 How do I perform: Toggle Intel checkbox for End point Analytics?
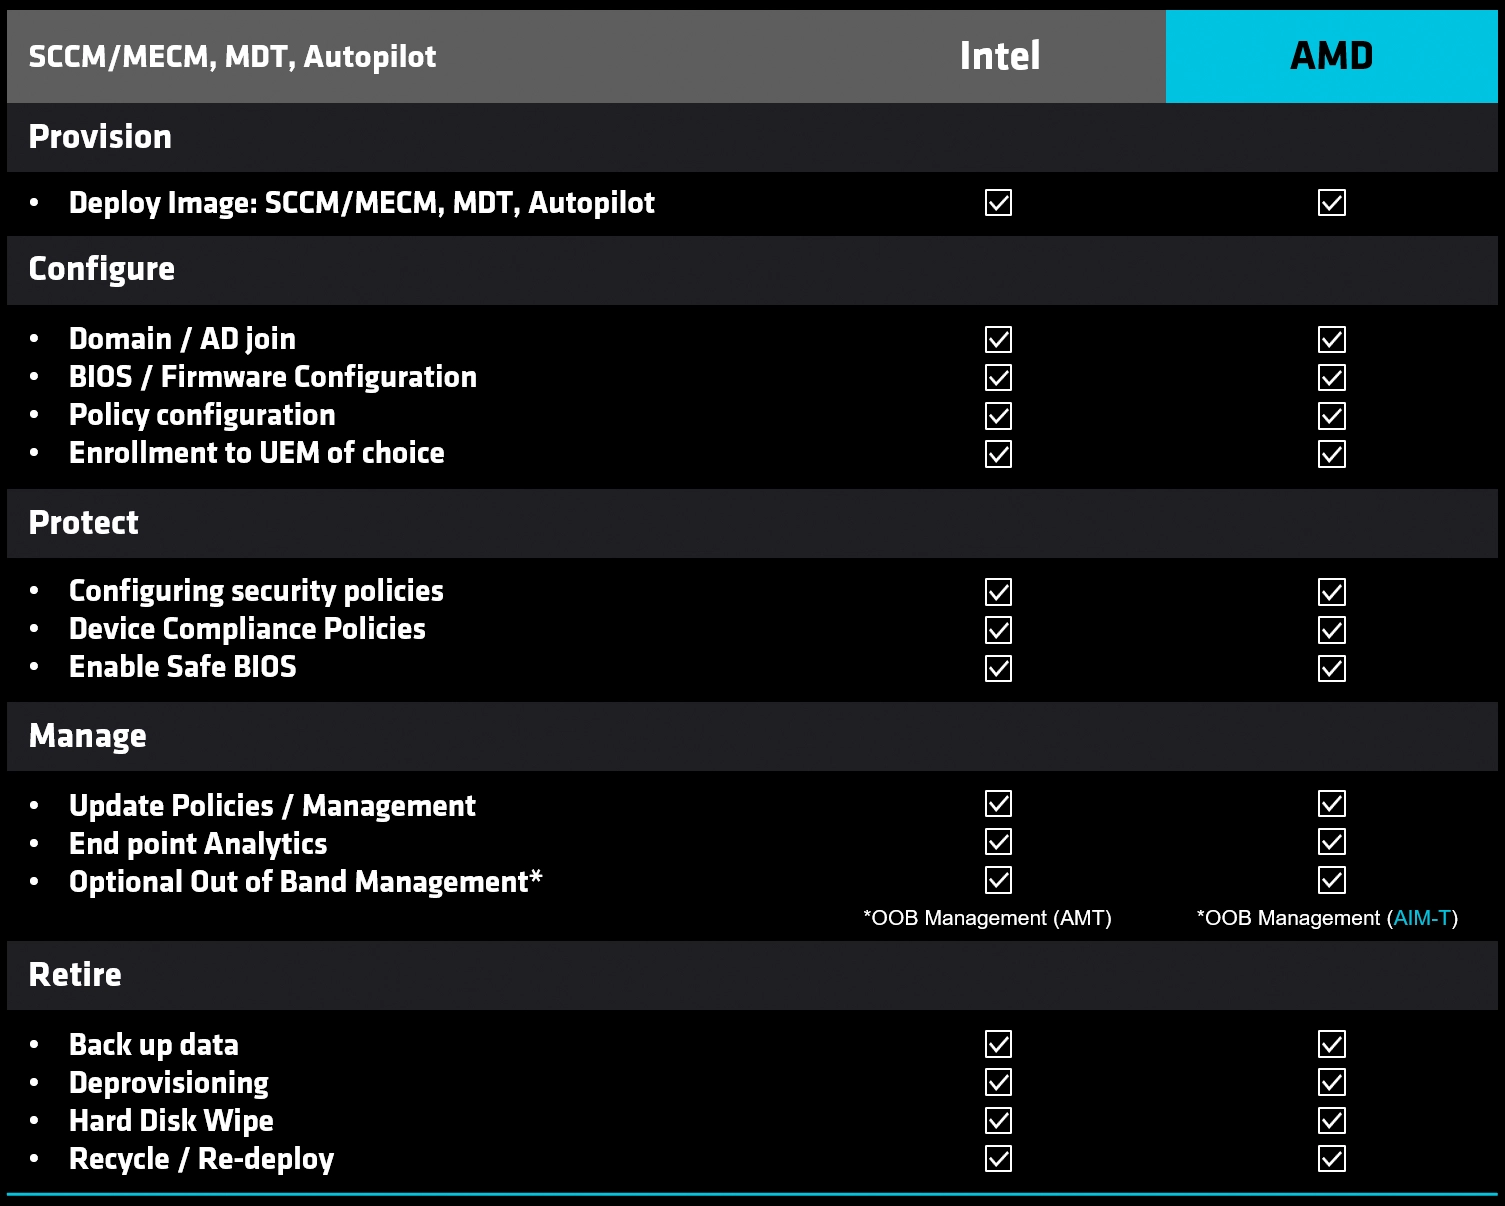pyautogui.click(x=998, y=842)
